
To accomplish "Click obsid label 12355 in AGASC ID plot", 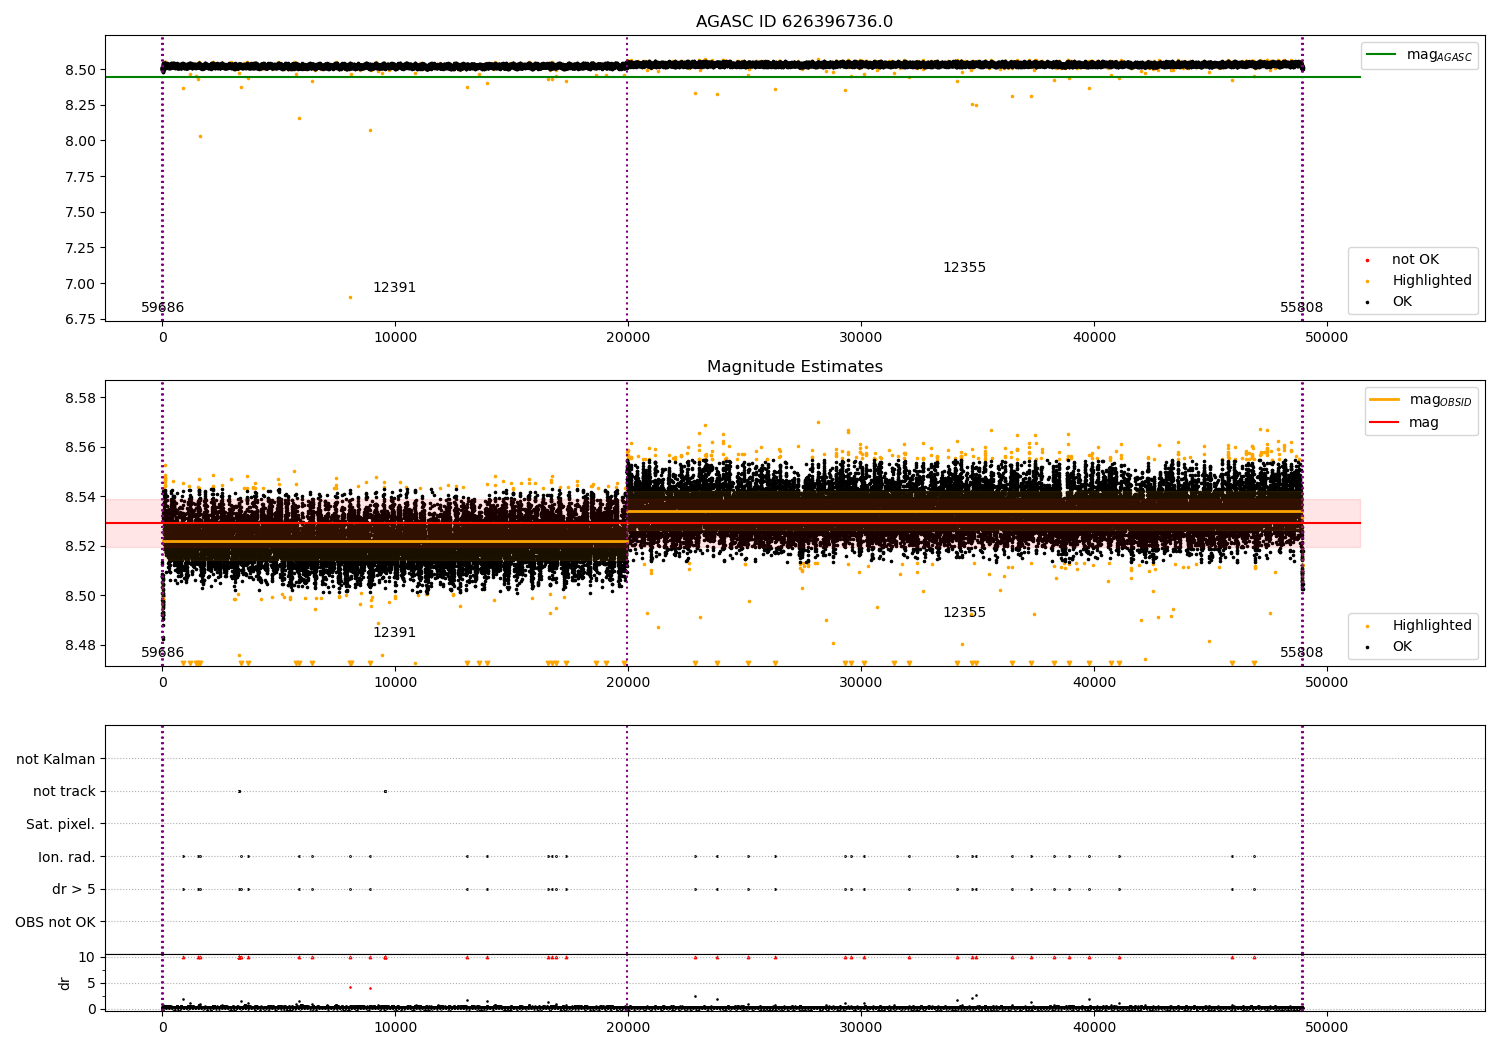I will tap(964, 268).
